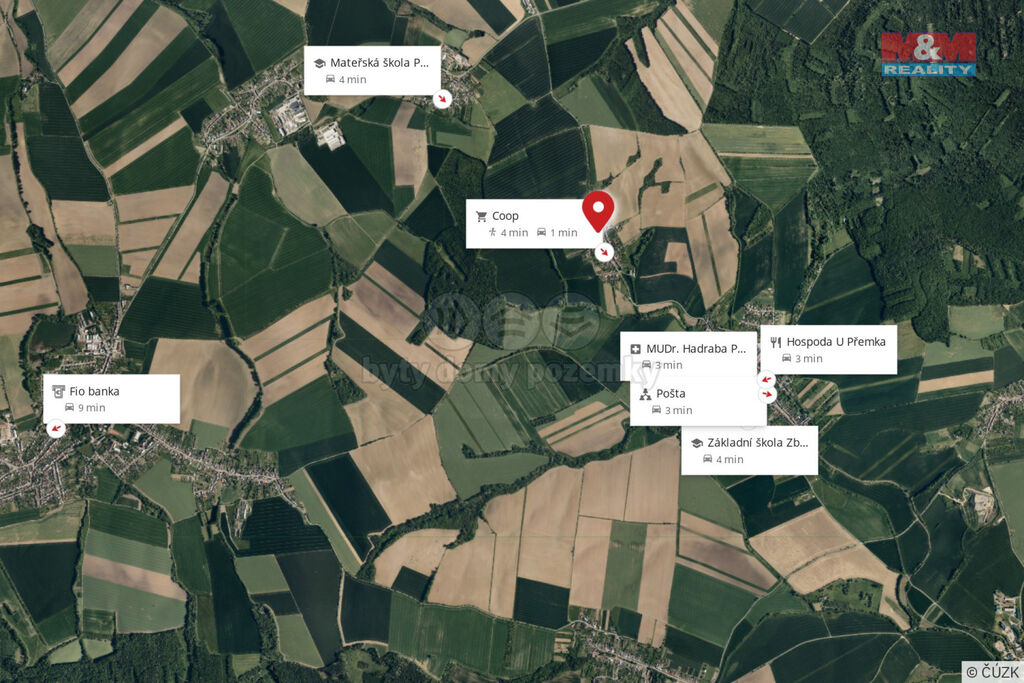Click the arrow marker below the Coop card

605,252
